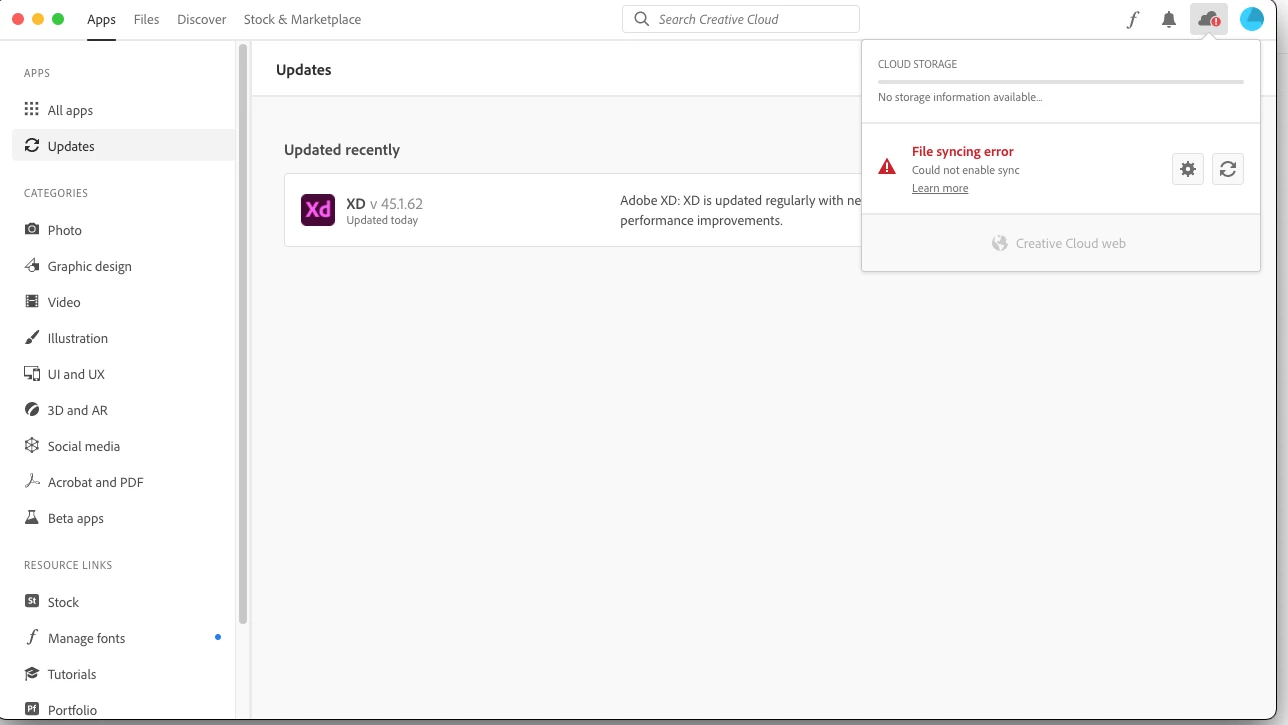The image size is (1288, 725).
Task: Click the Adobe XD update description text
Action: tap(740, 210)
